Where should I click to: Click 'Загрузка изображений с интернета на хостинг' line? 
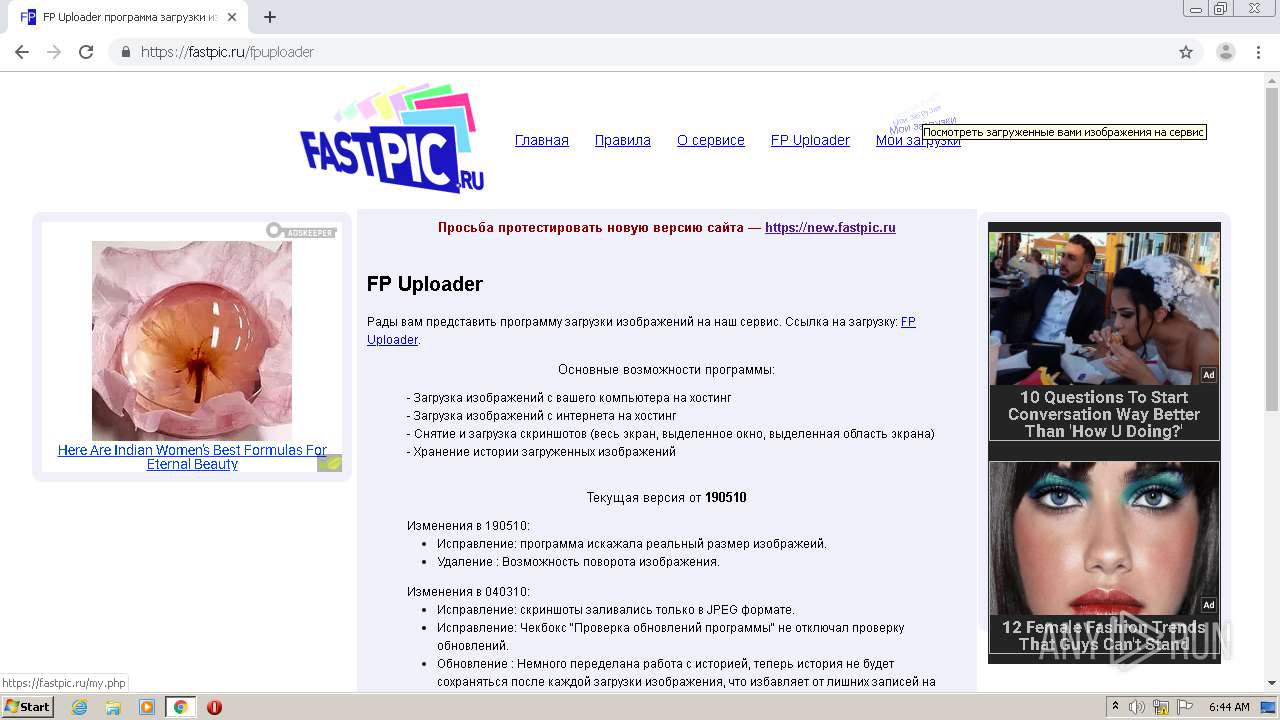click(542, 416)
